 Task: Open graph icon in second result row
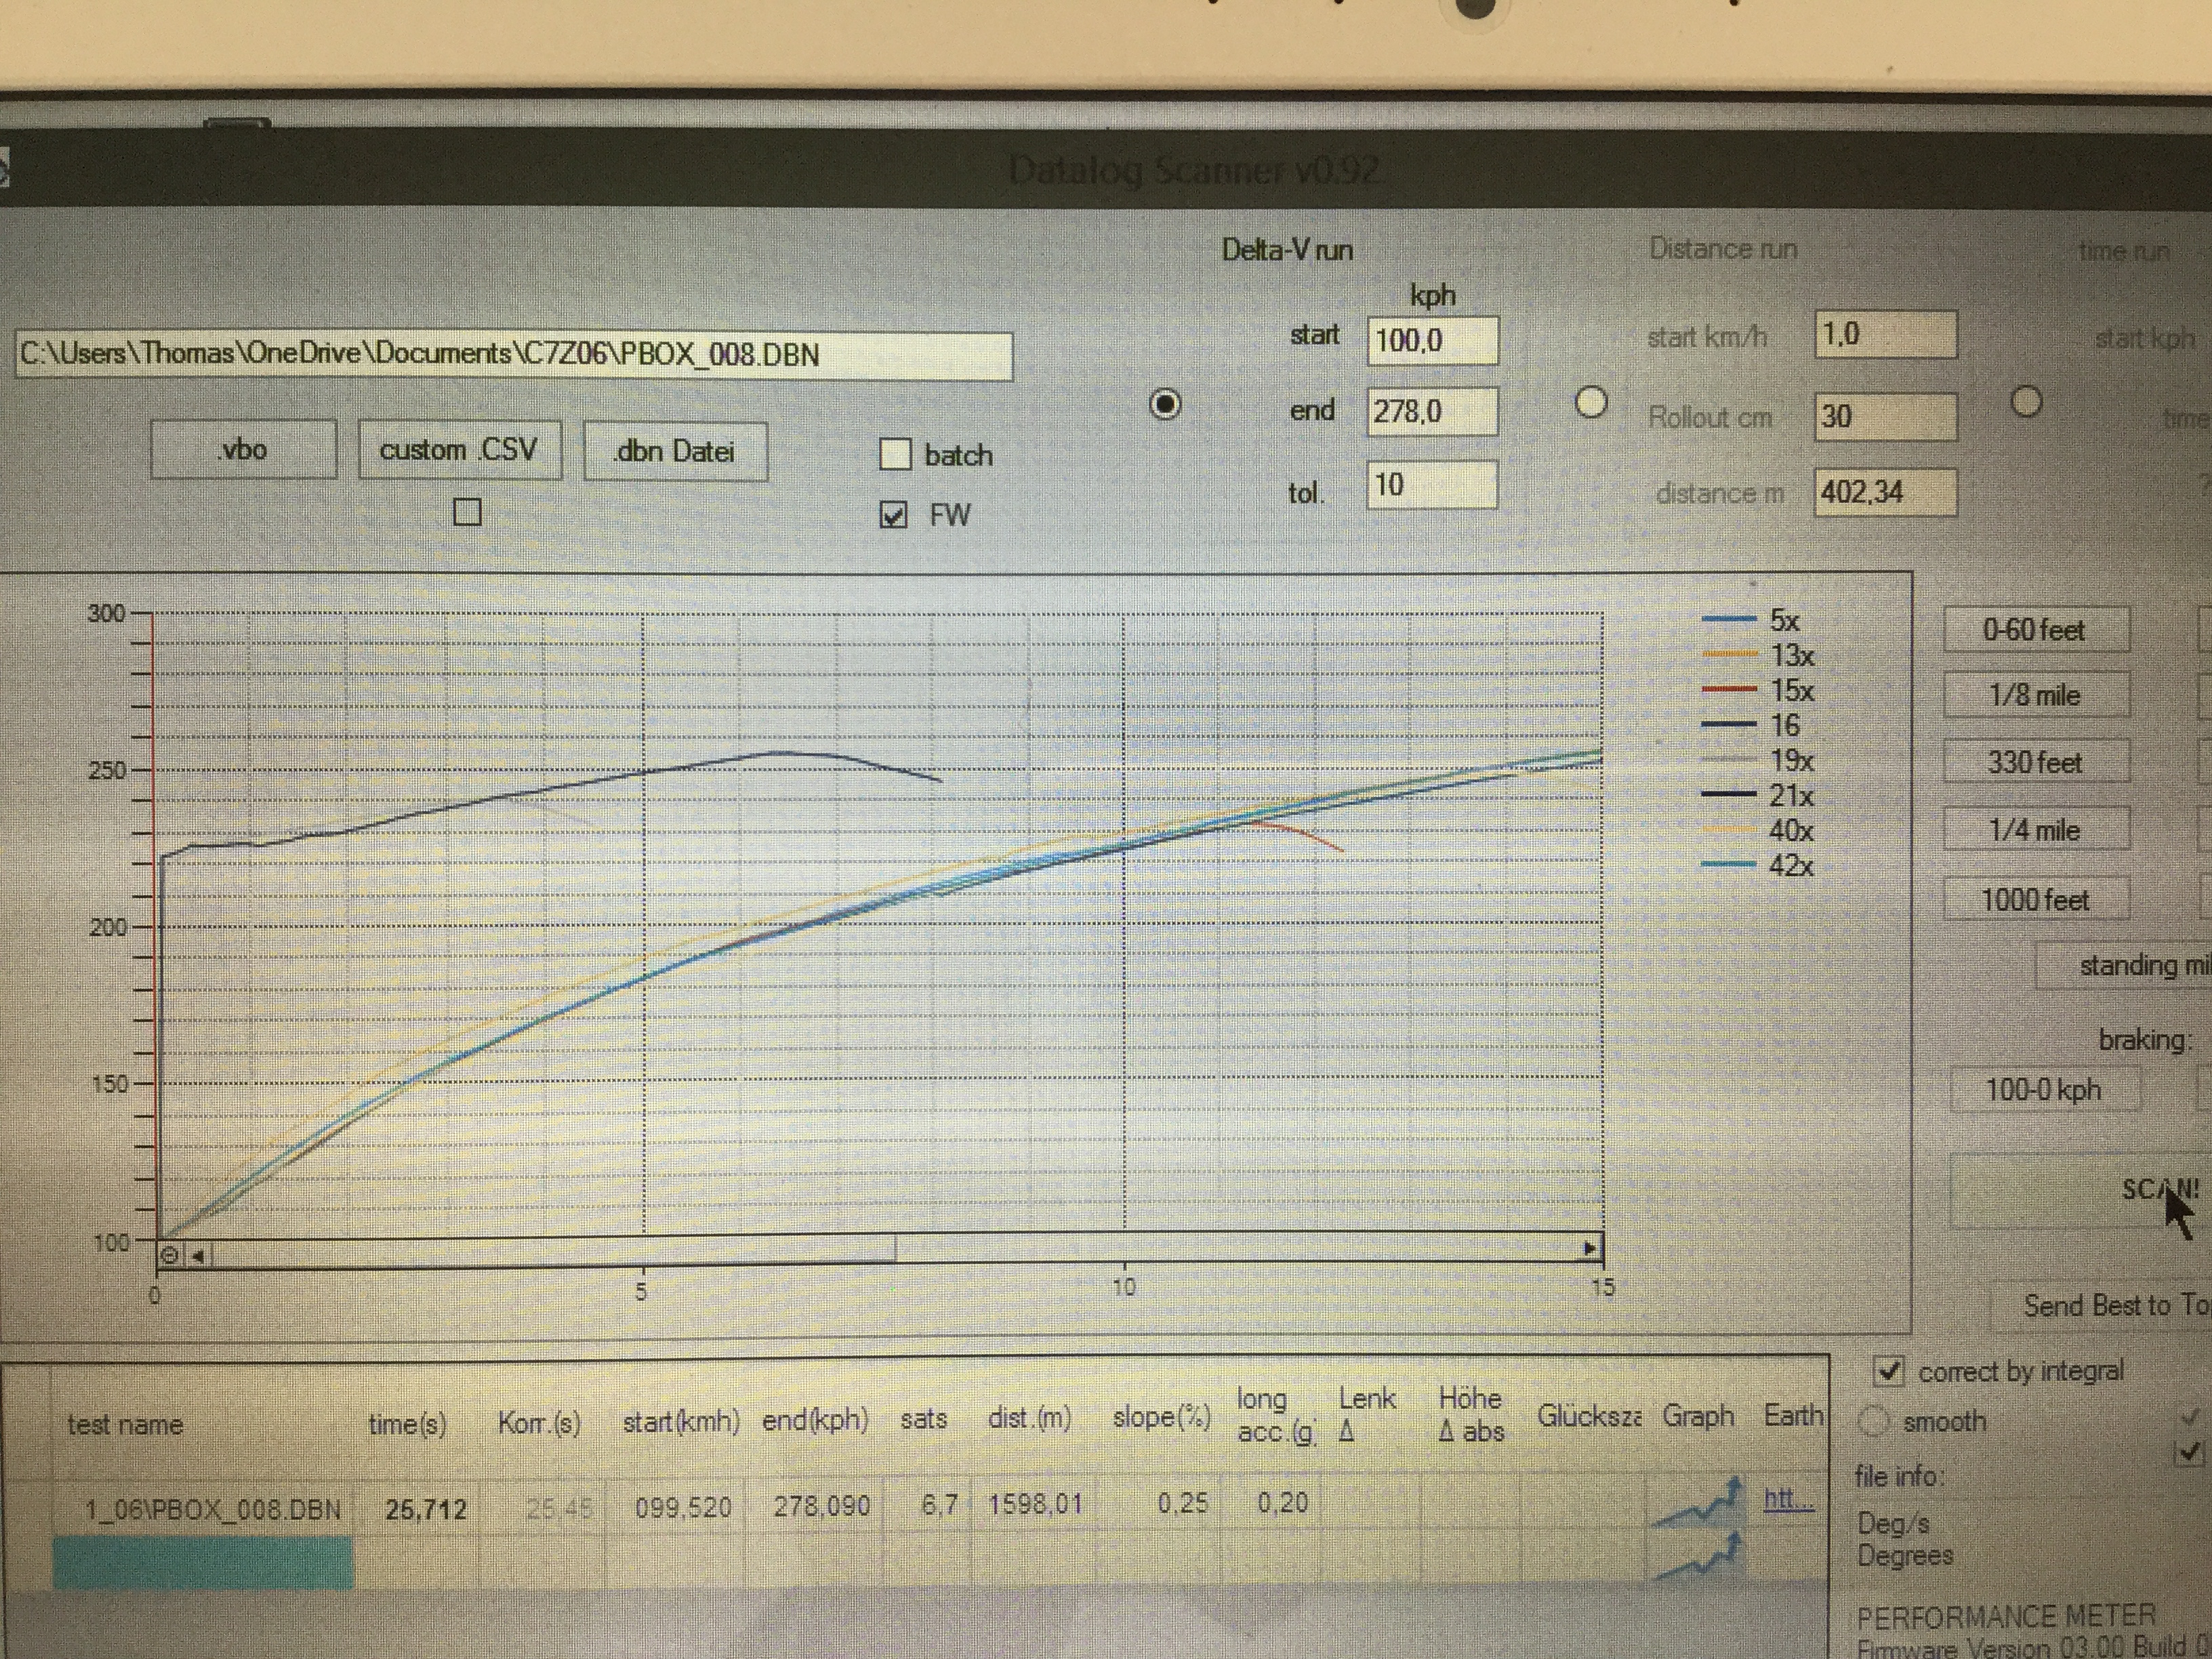pos(1699,1557)
